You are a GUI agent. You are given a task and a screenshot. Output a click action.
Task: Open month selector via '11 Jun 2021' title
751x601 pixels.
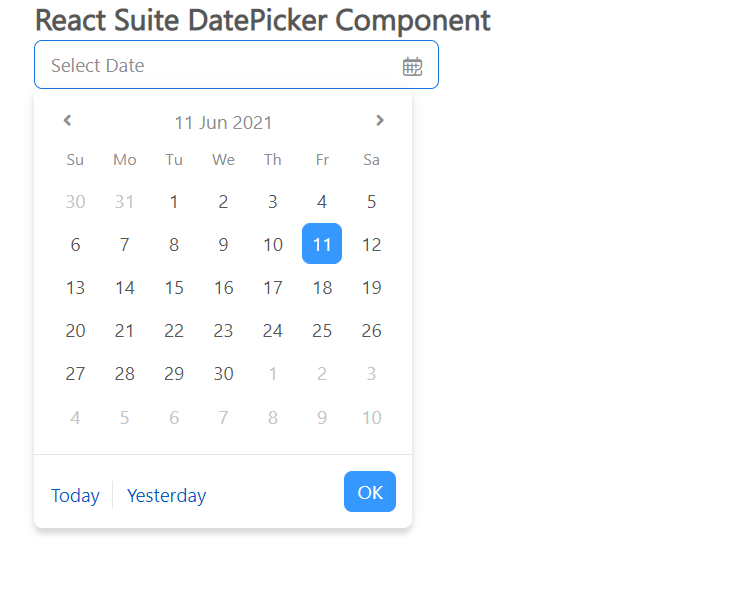pos(223,123)
